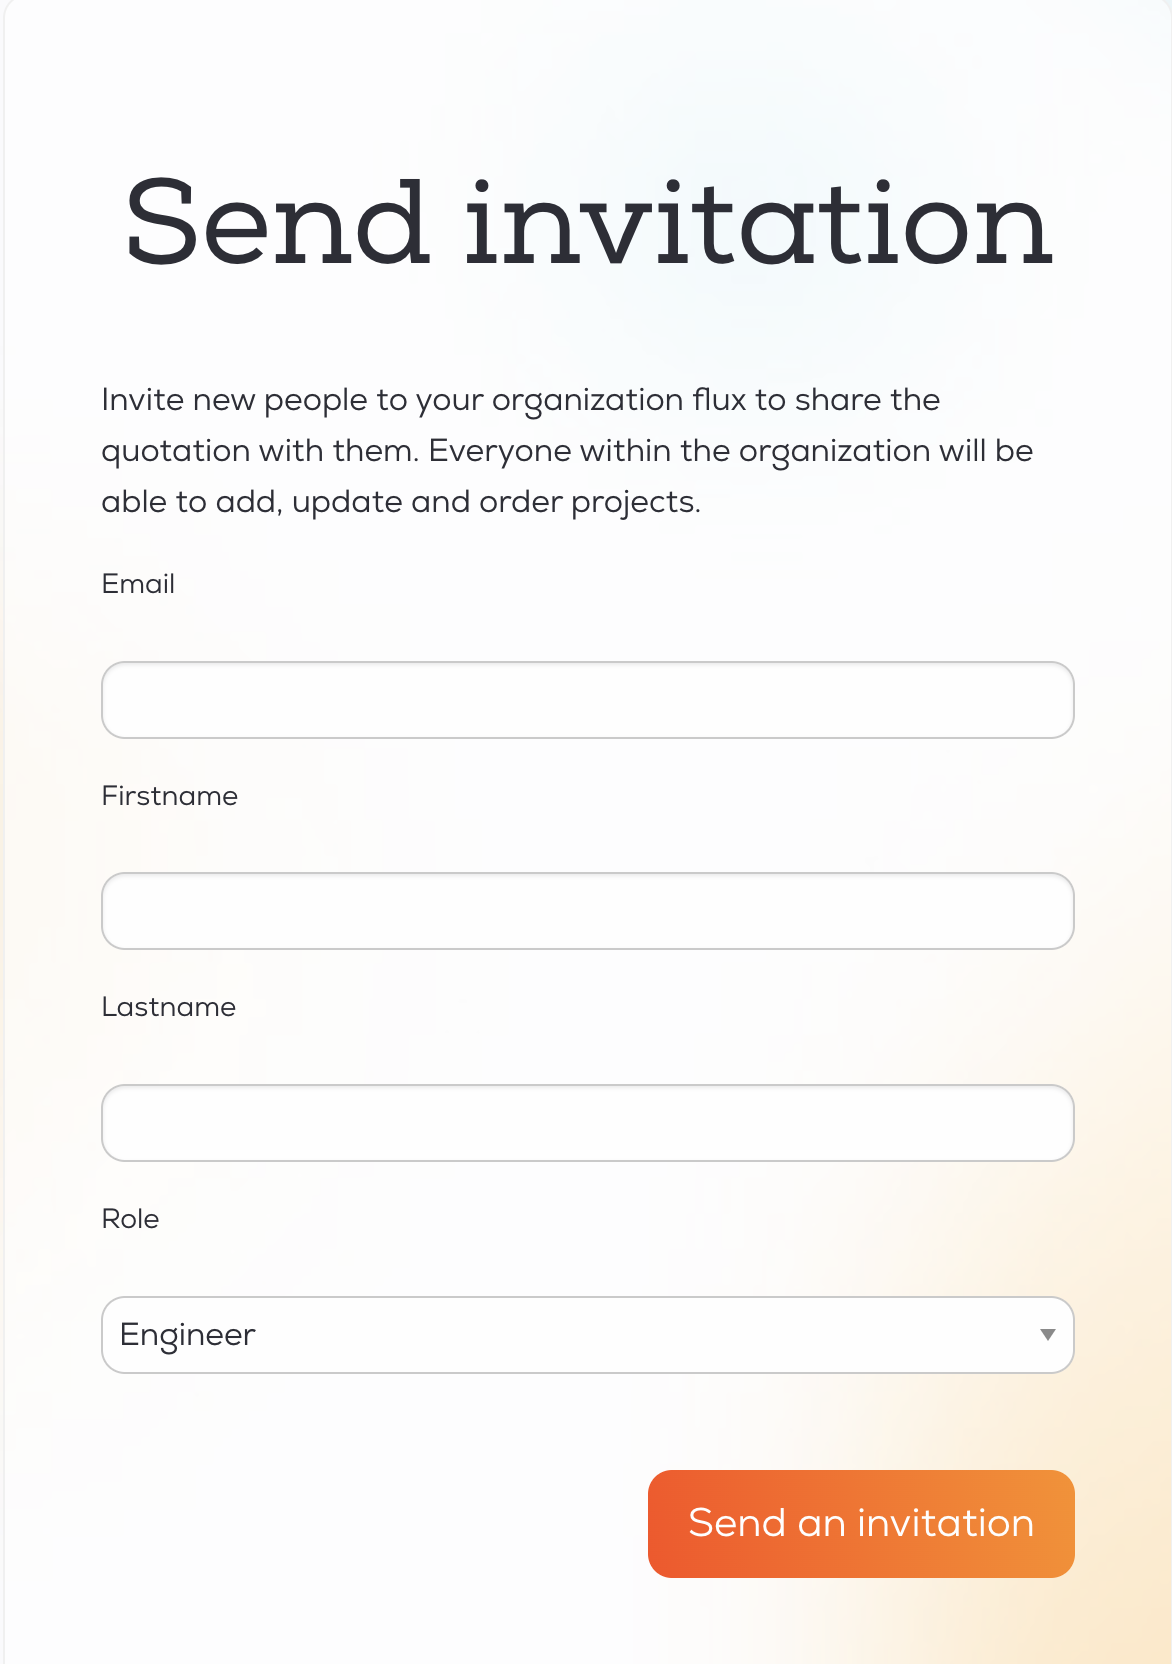Click the Engineer value in Role selector
1172x1664 pixels.
pyautogui.click(x=188, y=1335)
